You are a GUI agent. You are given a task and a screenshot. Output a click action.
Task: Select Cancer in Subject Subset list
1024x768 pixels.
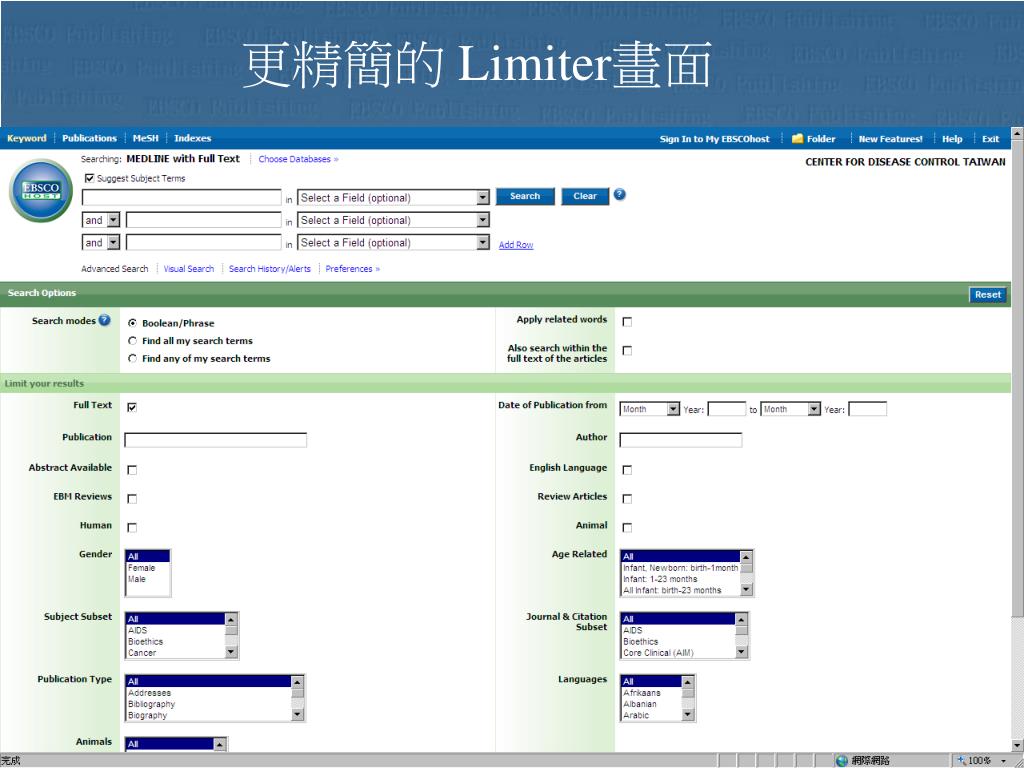tap(142, 652)
